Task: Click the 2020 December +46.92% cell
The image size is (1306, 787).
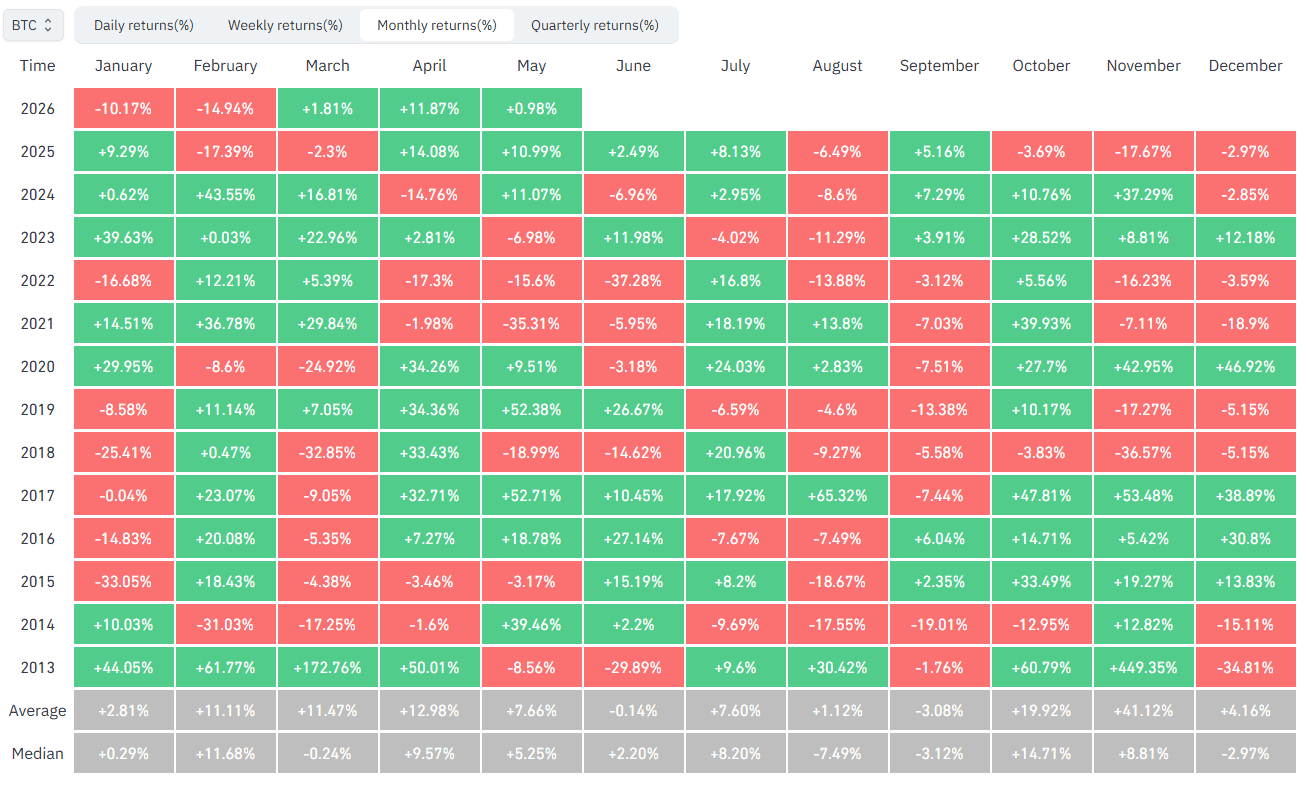Action: (x=1246, y=366)
